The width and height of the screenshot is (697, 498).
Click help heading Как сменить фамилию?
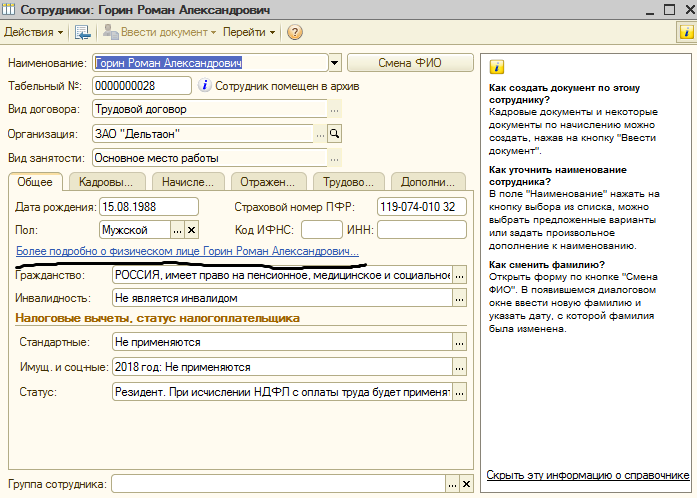point(547,265)
